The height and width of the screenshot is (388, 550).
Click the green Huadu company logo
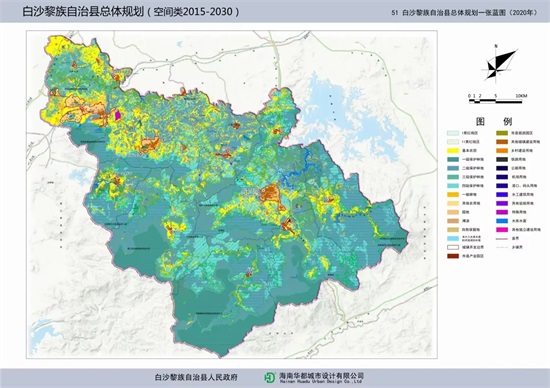[270, 377]
